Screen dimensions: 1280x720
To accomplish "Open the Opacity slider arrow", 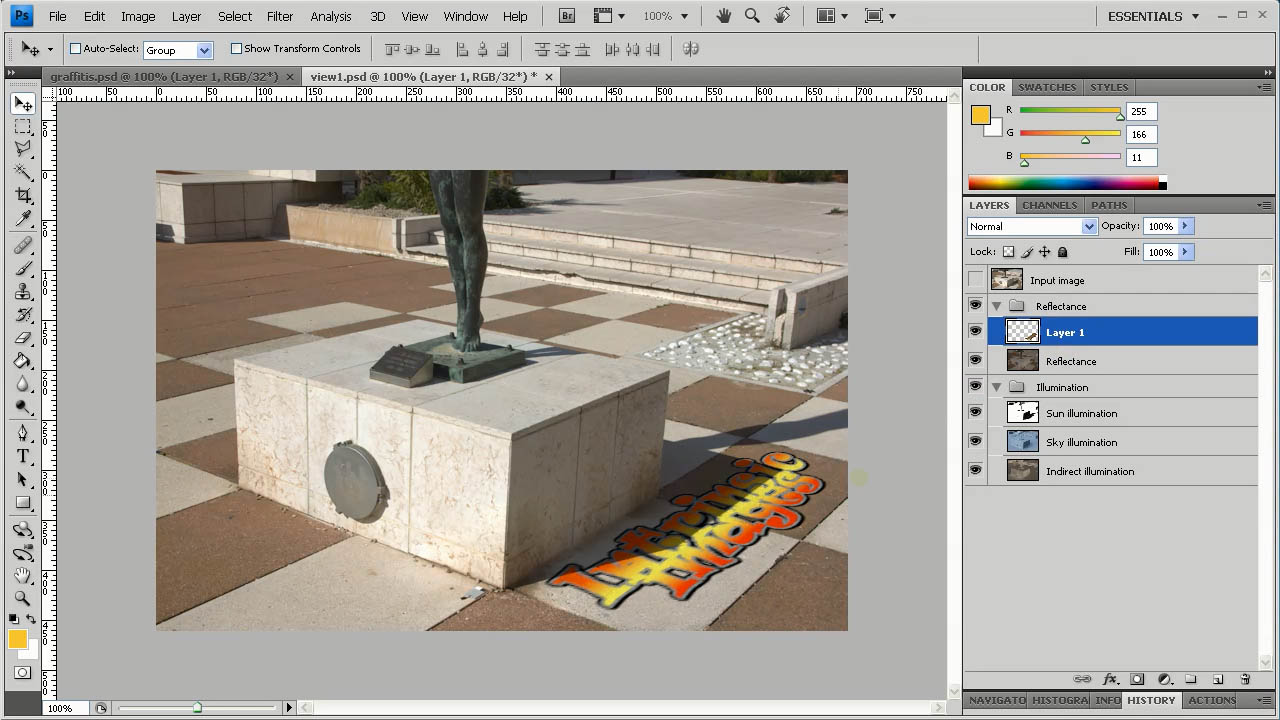I will pyautogui.click(x=1185, y=227).
